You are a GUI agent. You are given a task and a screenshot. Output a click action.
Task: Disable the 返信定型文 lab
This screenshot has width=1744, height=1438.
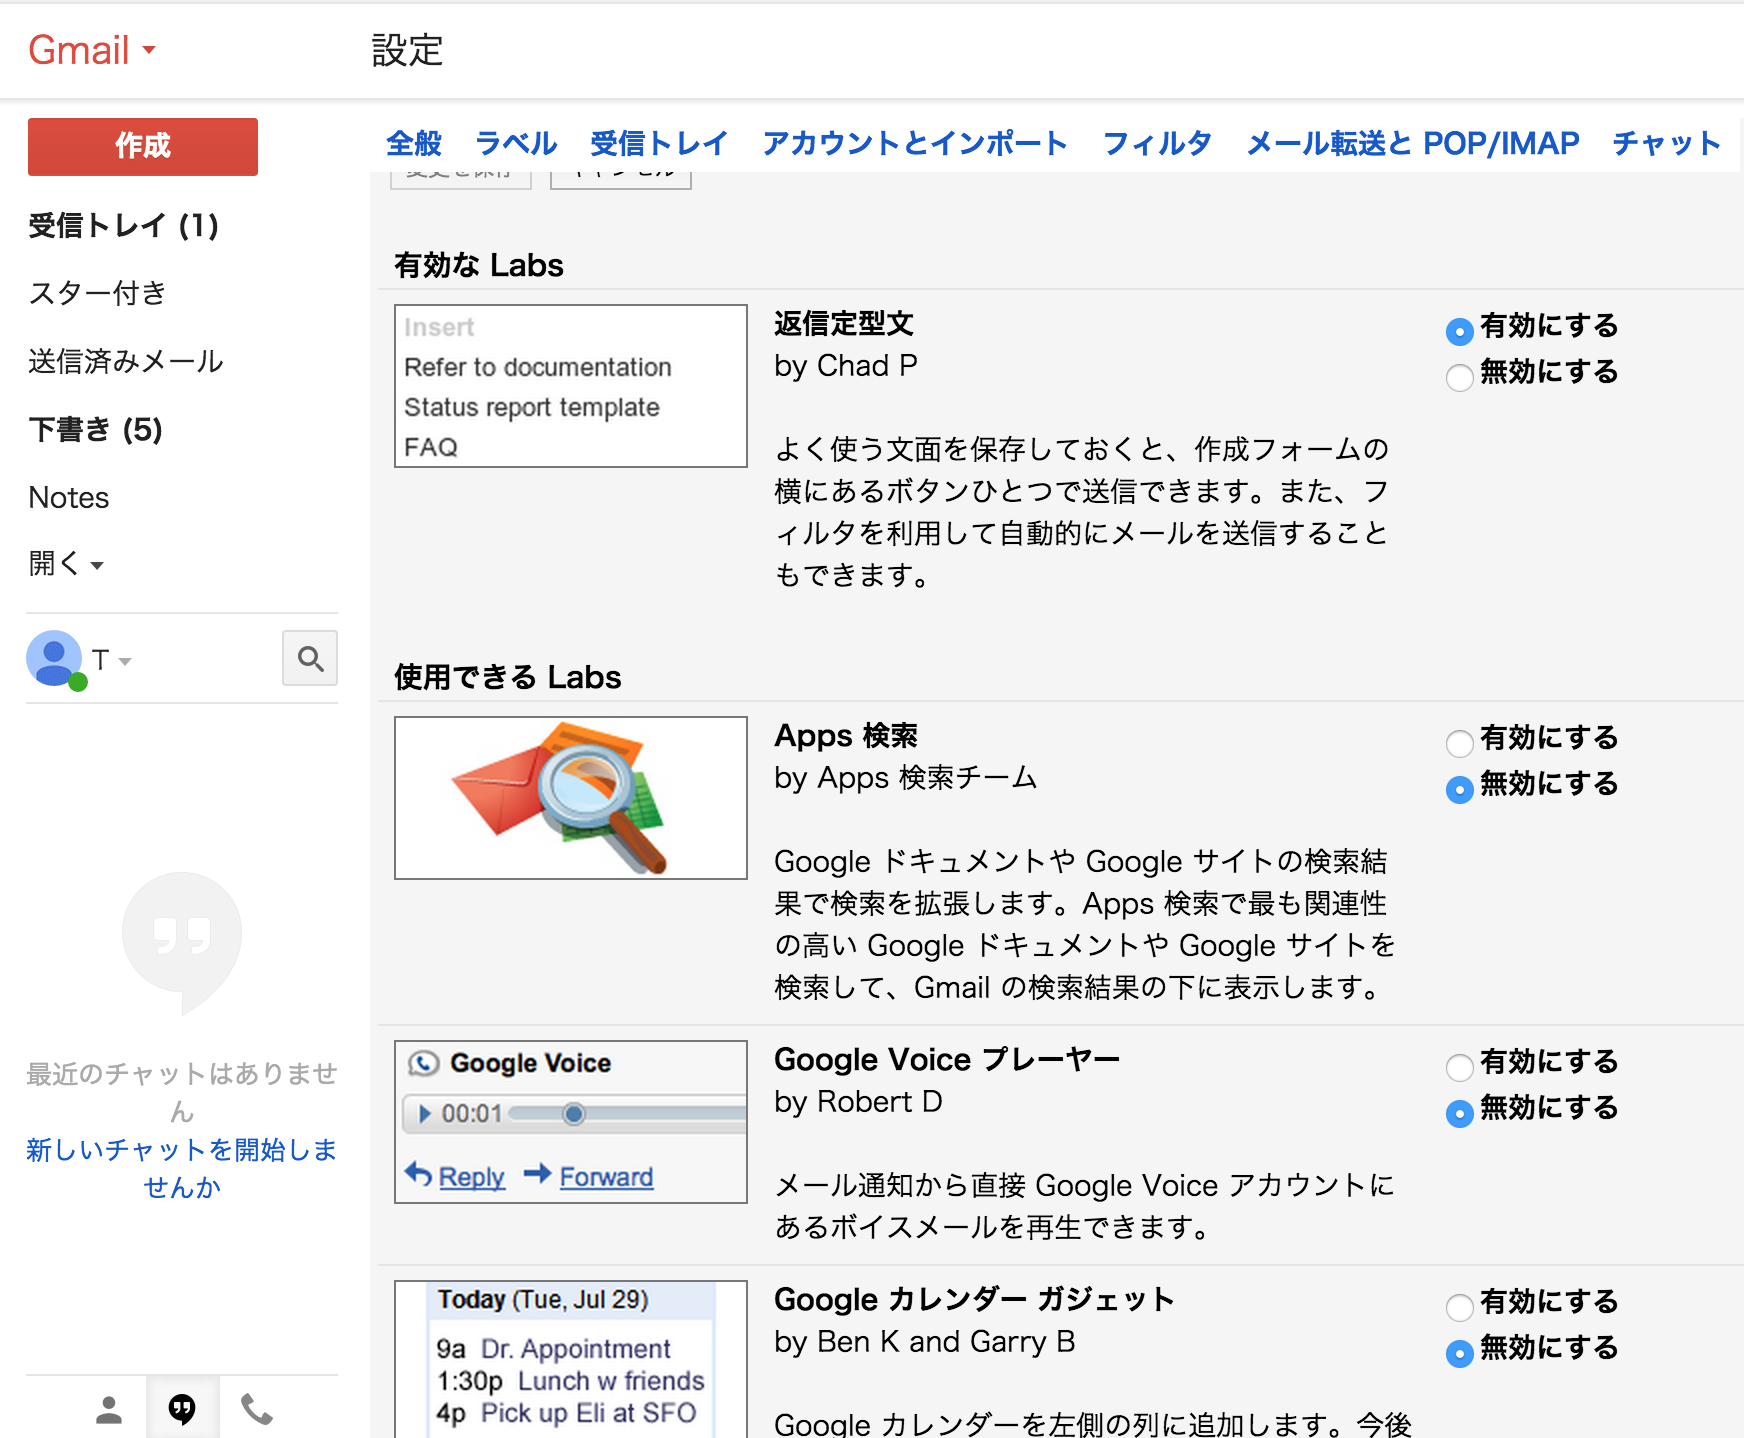1460,377
